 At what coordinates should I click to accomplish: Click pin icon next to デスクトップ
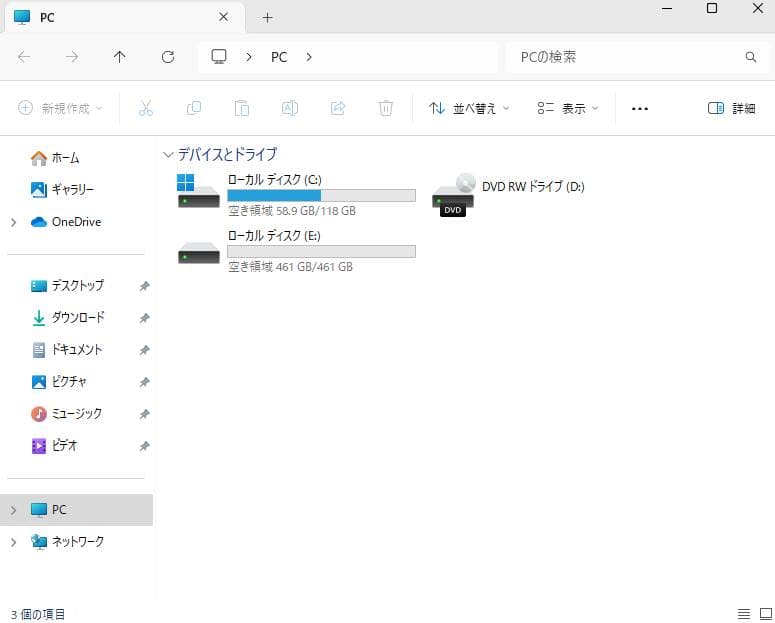(144, 286)
